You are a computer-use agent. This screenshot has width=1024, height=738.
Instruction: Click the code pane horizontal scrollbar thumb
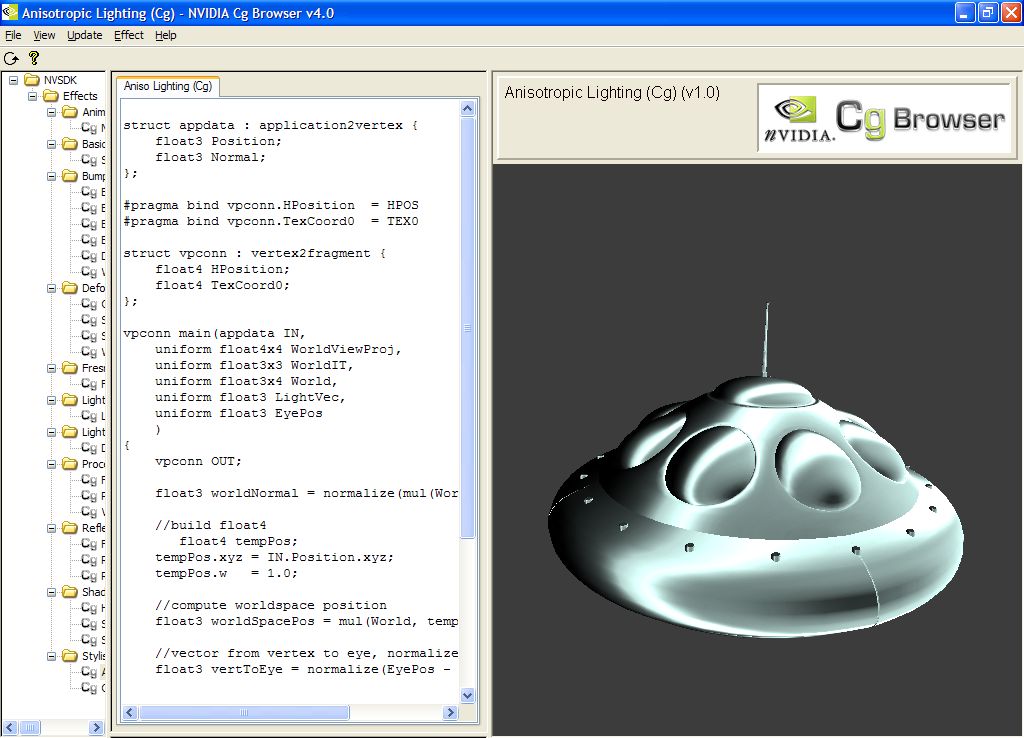point(244,713)
